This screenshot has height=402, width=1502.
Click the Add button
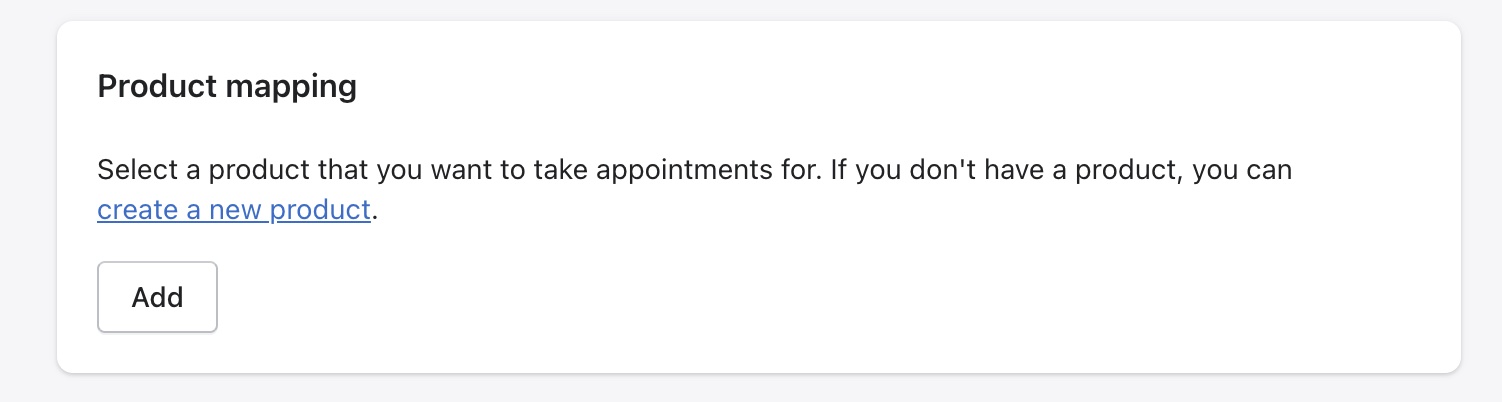point(157,297)
